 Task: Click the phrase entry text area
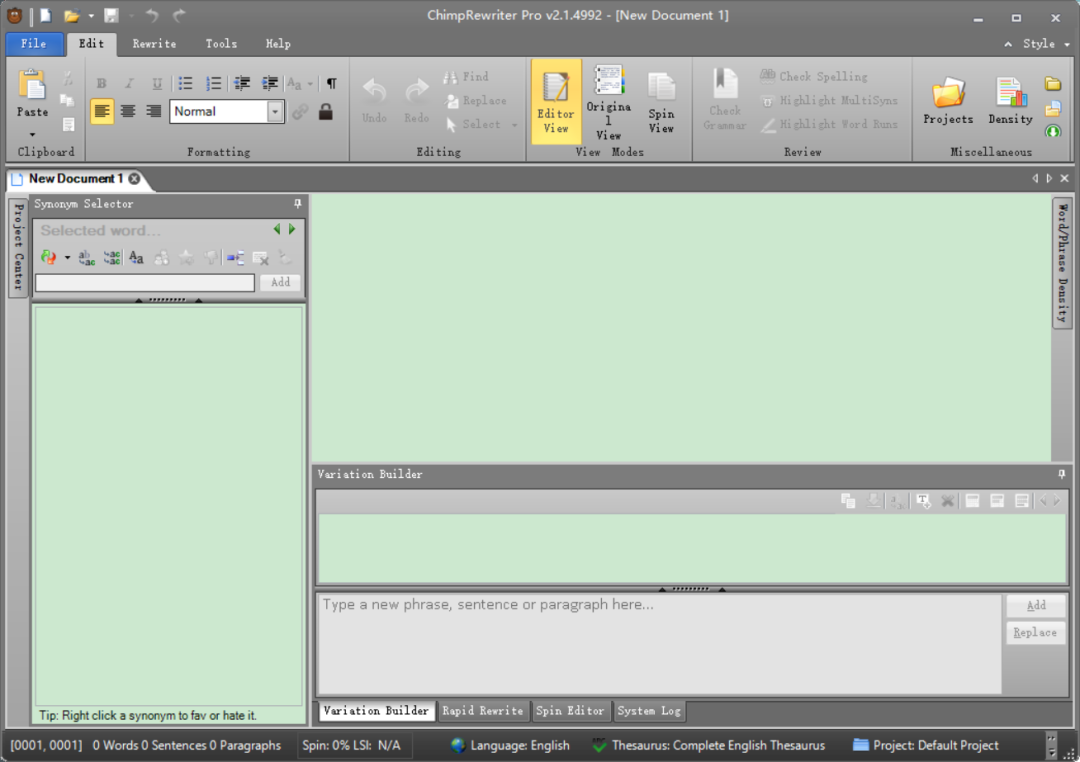(x=659, y=643)
